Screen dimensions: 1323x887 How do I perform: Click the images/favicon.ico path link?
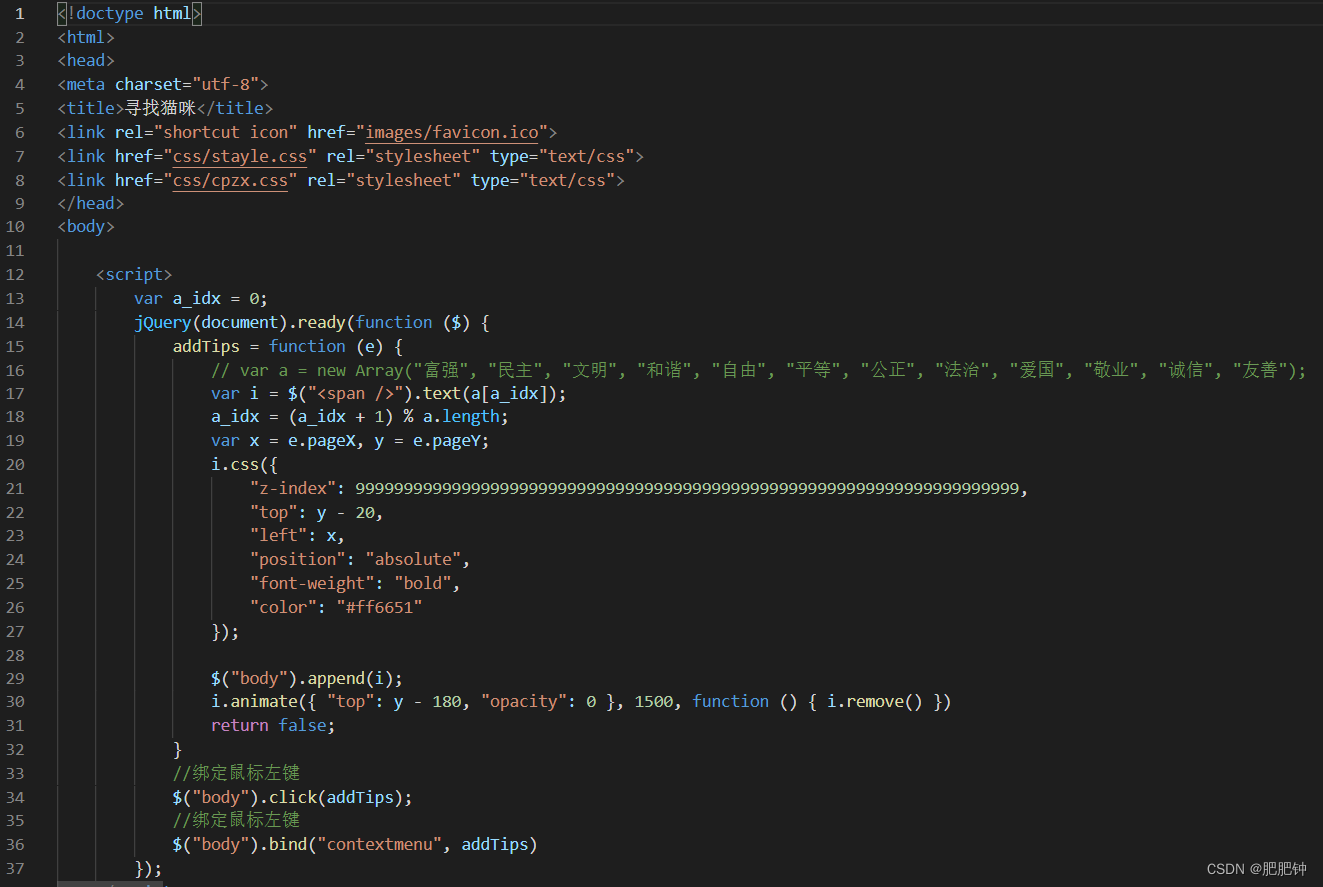pyautogui.click(x=452, y=132)
